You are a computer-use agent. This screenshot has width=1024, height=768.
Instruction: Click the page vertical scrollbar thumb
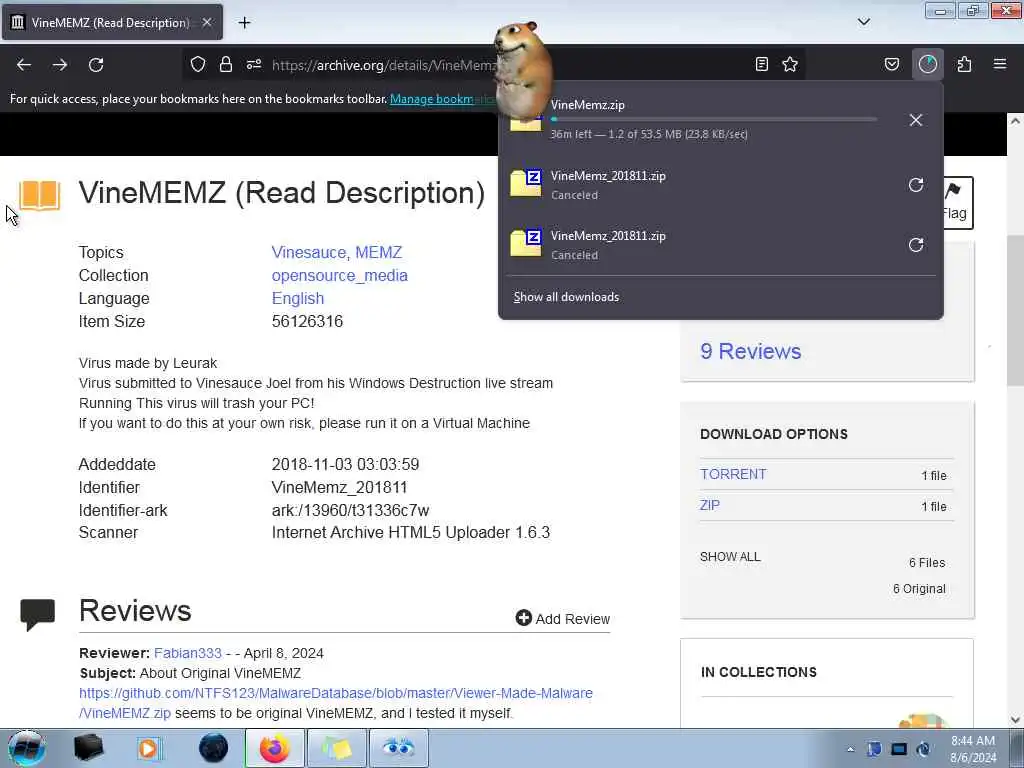[x=1015, y=310]
